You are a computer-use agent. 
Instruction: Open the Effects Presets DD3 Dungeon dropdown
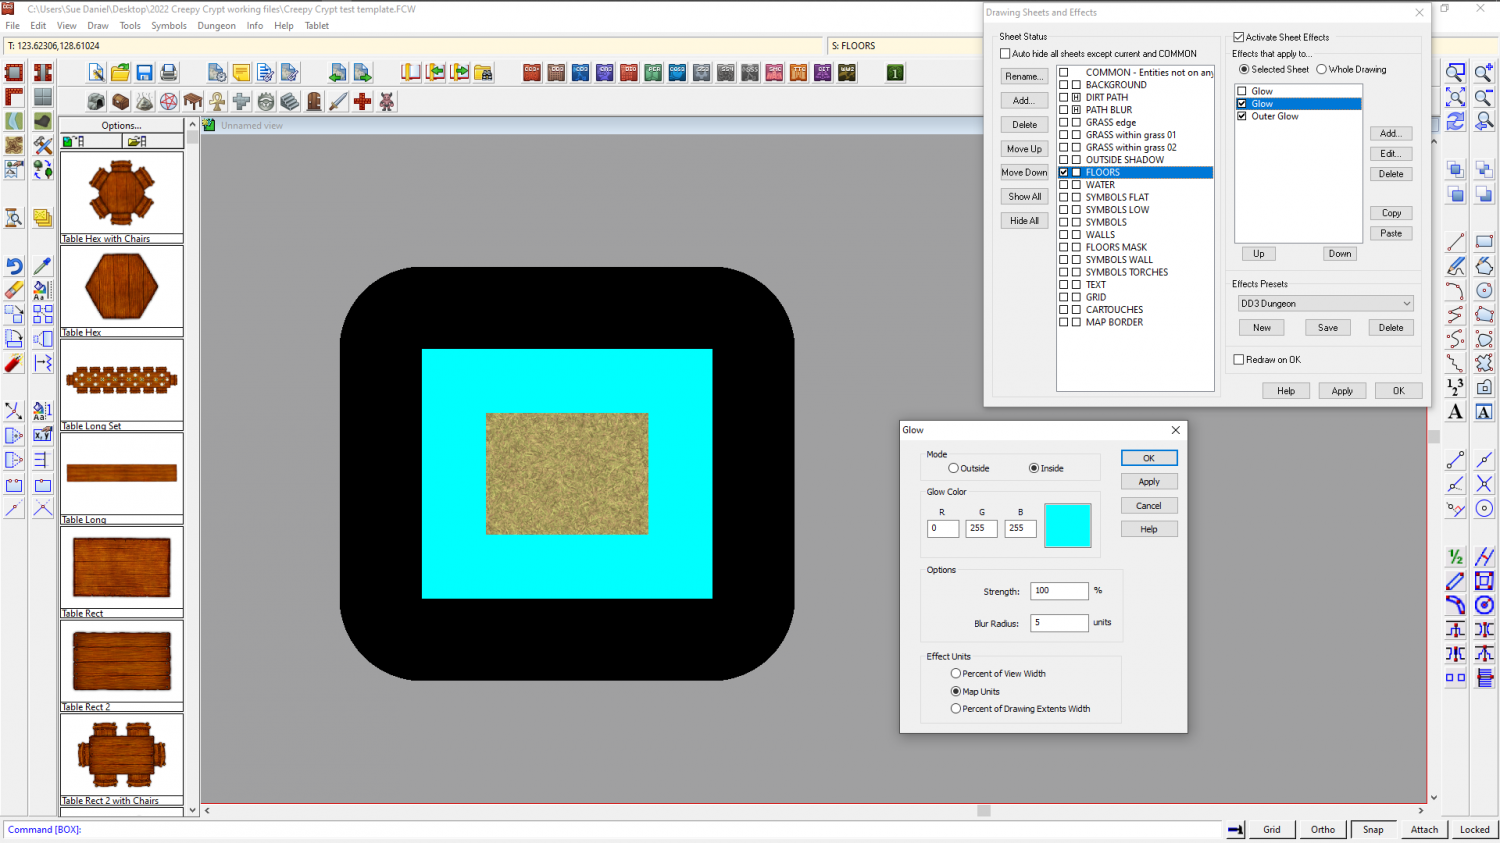pos(1325,303)
